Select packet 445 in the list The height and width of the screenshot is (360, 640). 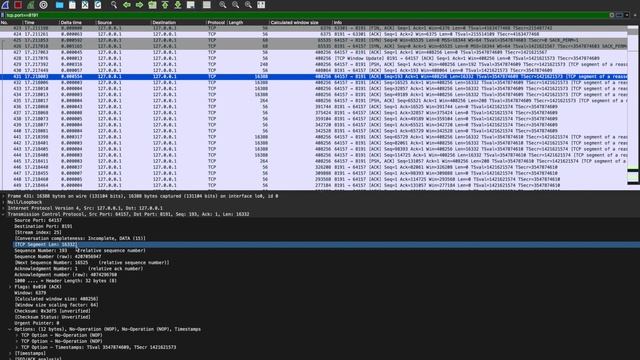point(313,161)
